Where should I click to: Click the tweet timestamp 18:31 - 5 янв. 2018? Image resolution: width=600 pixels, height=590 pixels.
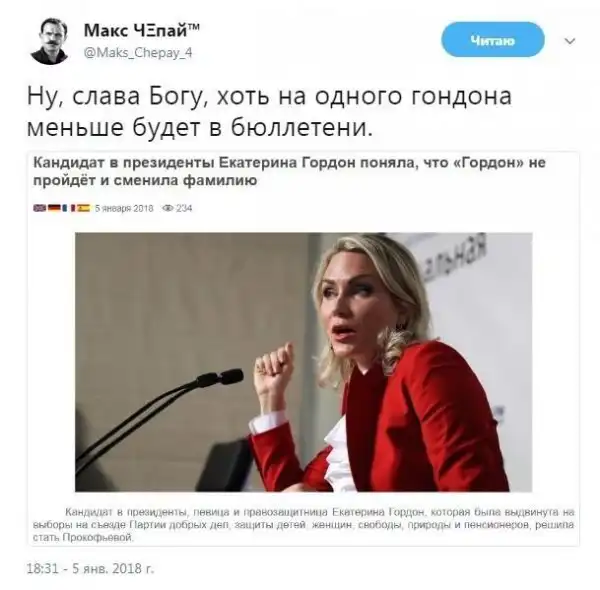pyautogui.click(x=90, y=569)
